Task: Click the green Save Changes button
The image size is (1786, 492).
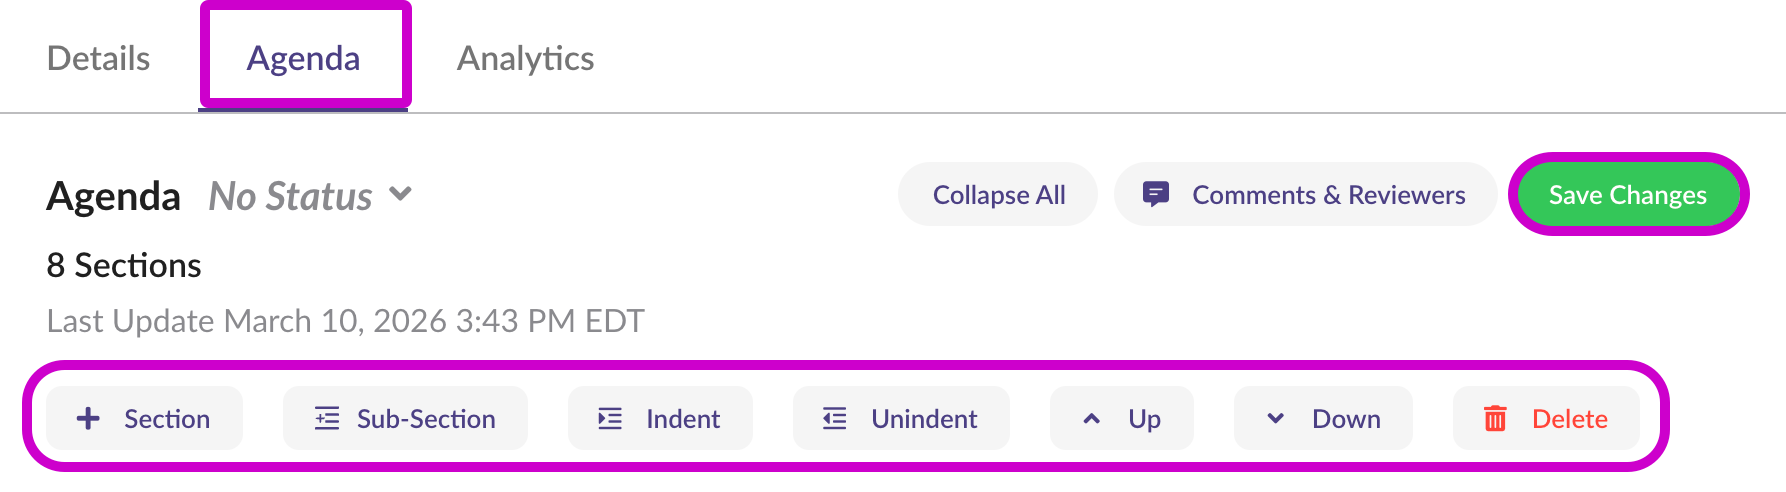Action: tap(1627, 195)
